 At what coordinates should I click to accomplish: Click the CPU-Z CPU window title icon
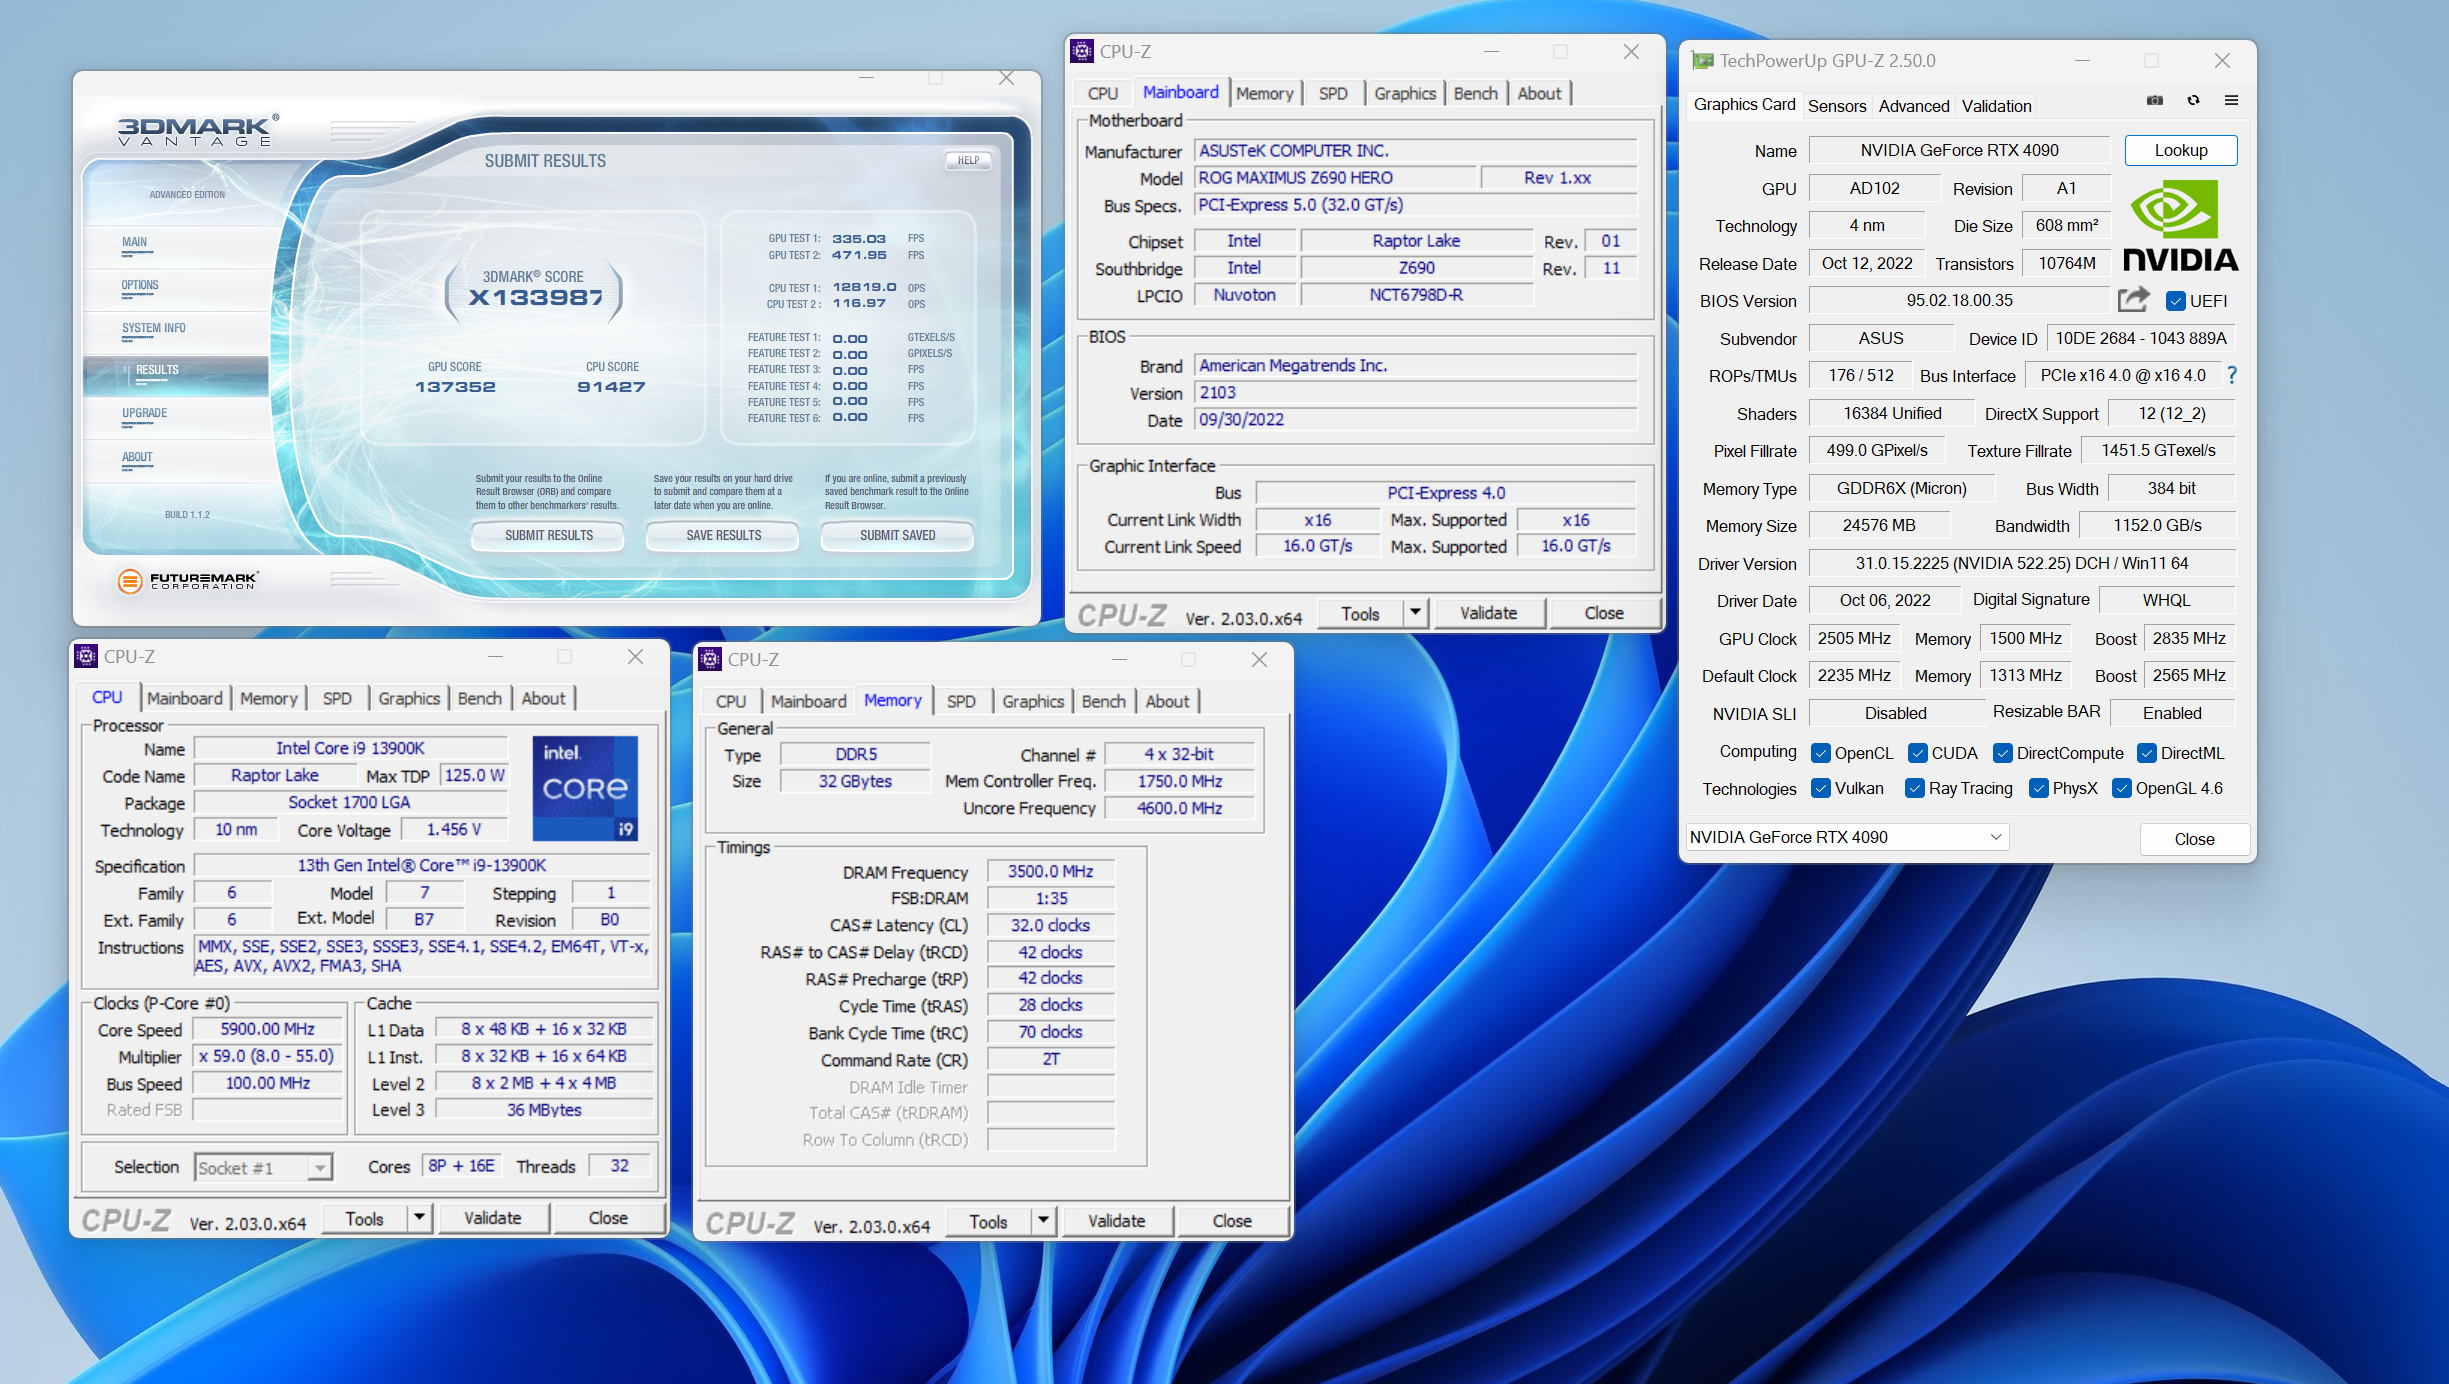point(86,656)
